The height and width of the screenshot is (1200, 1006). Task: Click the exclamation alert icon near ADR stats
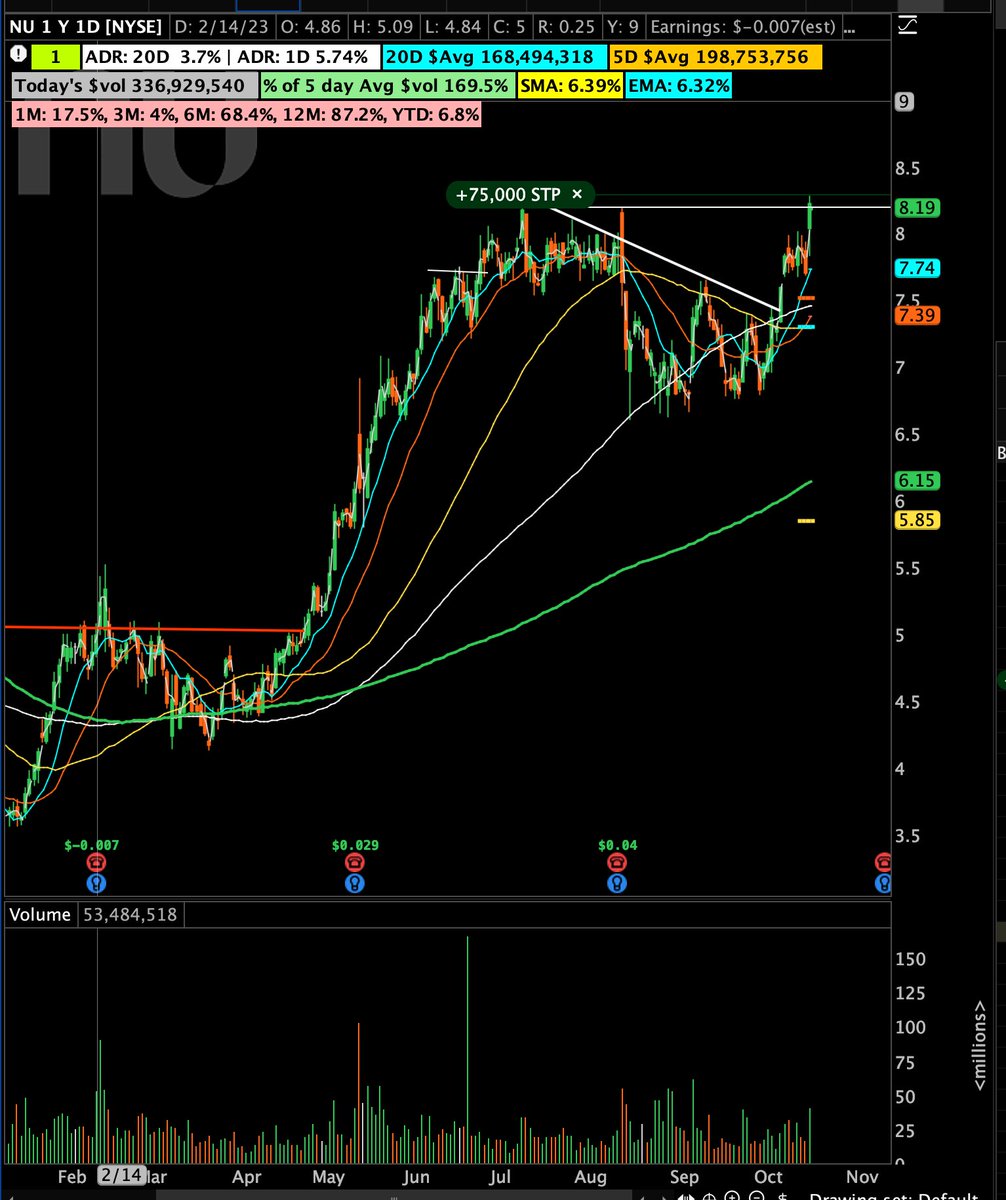pos(18,57)
